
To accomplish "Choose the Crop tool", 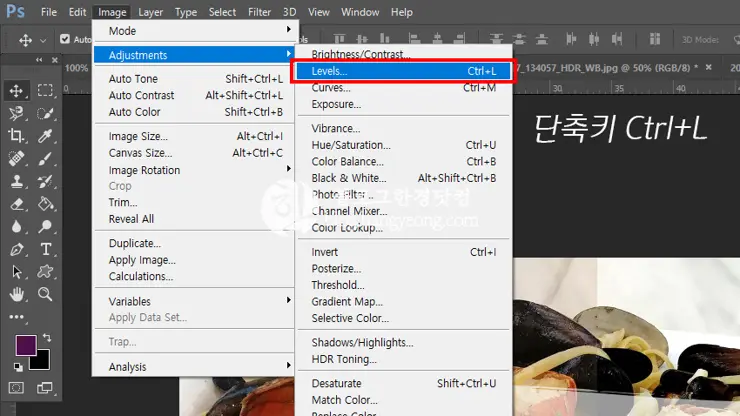I will pos(17,136).
